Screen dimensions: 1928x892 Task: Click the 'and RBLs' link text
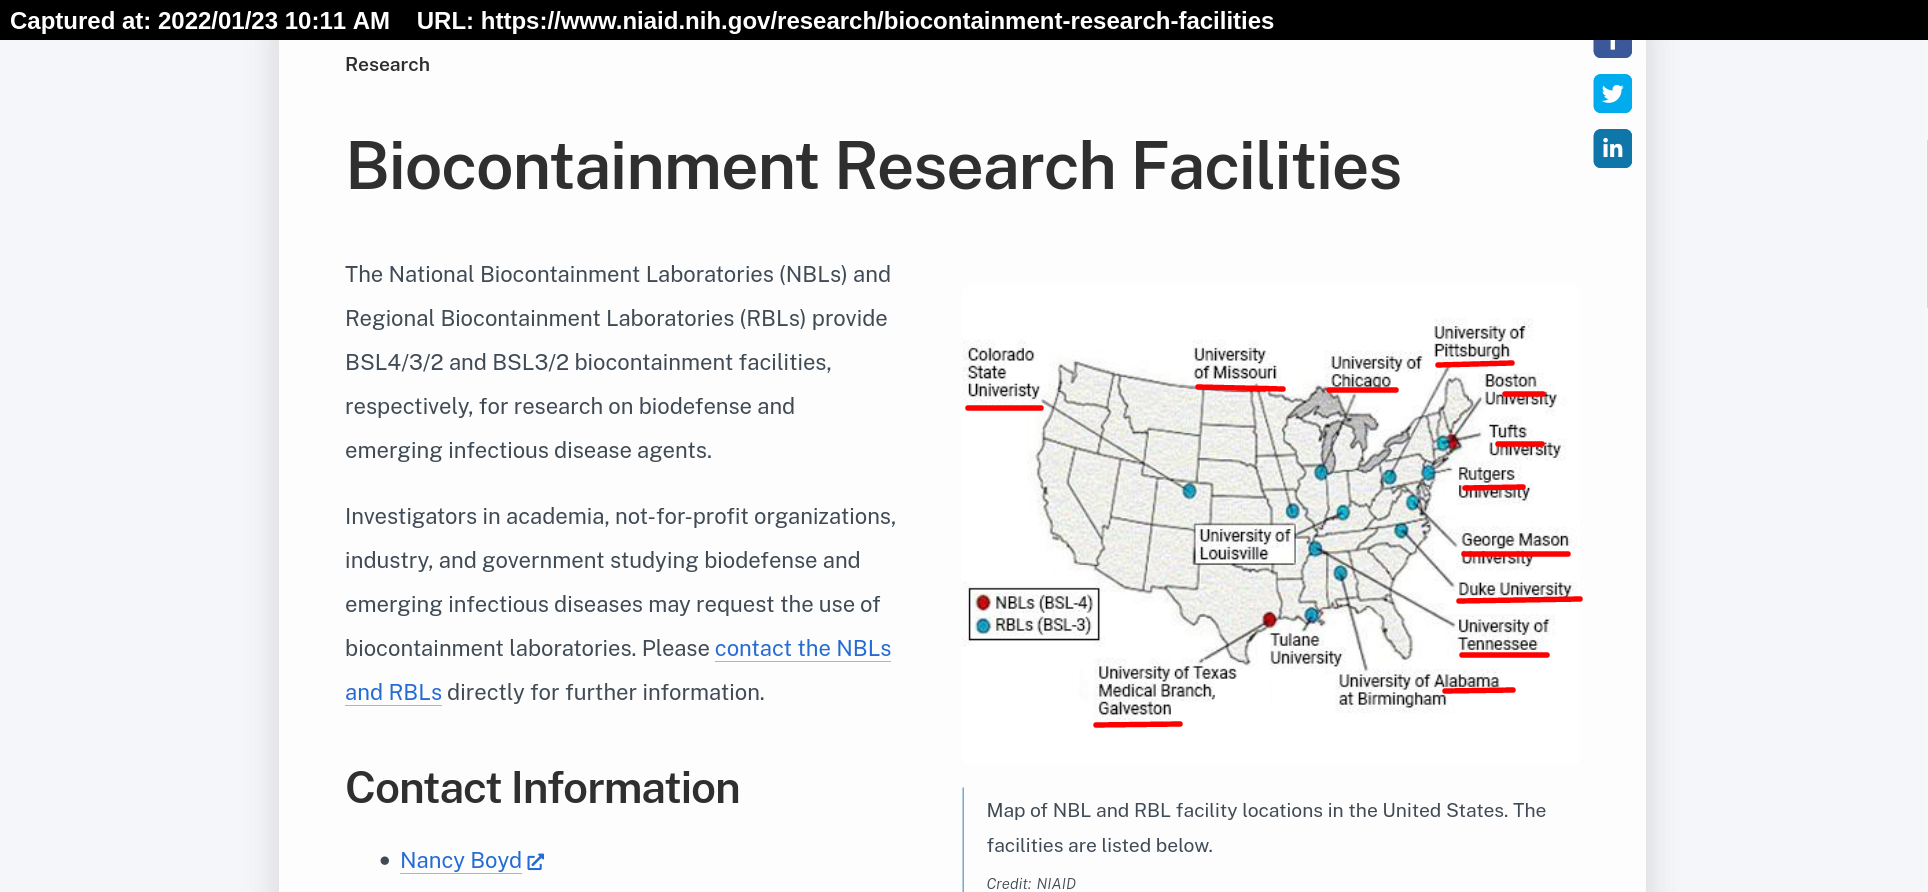393,692
